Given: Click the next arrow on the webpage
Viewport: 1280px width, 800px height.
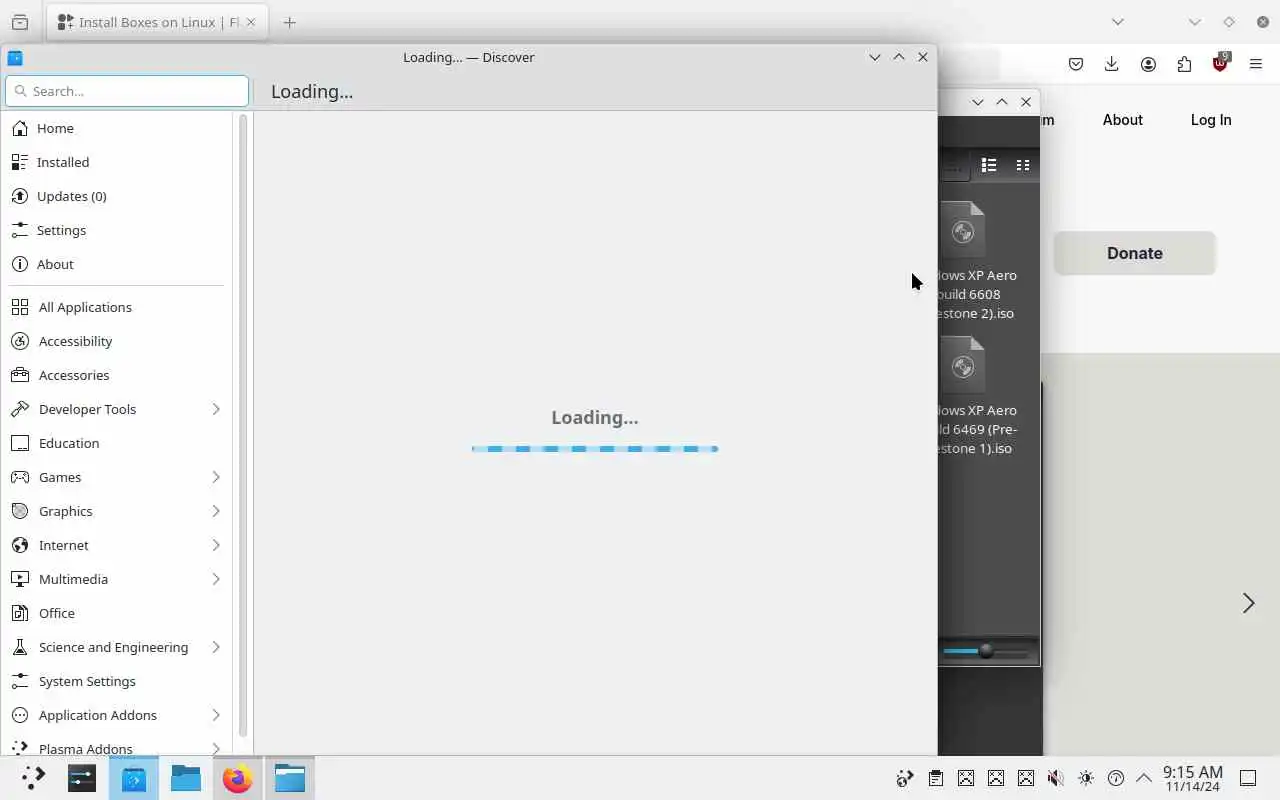Looking at the screenshot, I should click(1248, 603).
